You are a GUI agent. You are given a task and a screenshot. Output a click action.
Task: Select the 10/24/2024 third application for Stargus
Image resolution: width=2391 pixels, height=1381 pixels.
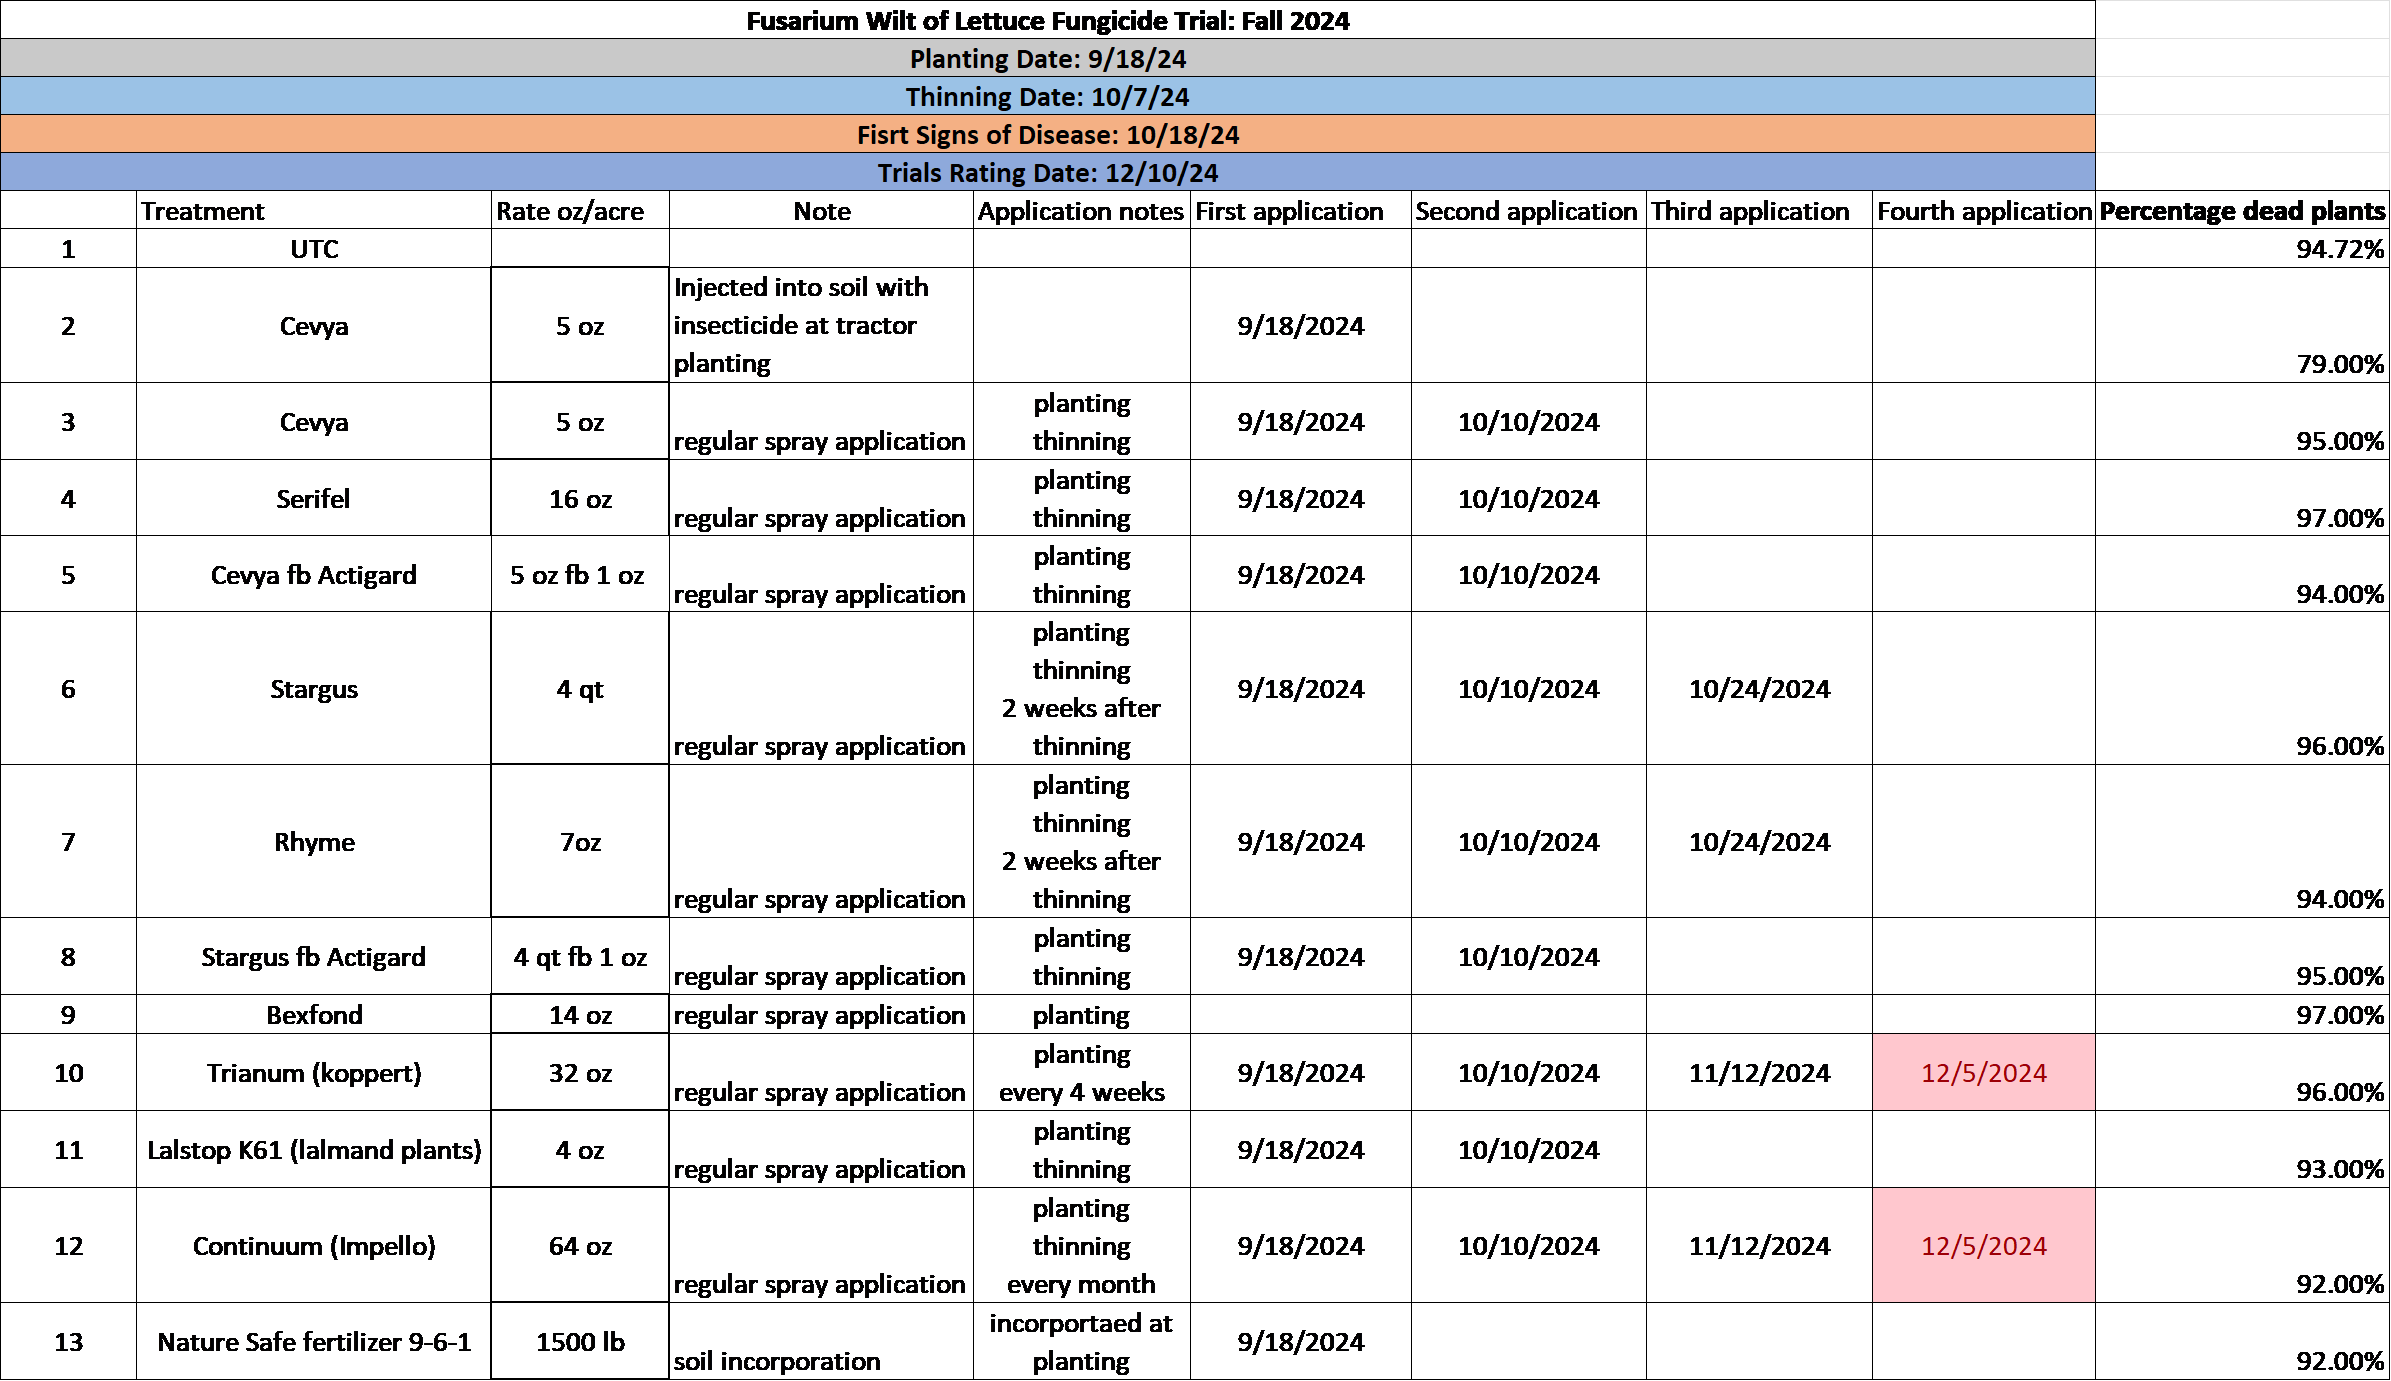click(1759, 688)
